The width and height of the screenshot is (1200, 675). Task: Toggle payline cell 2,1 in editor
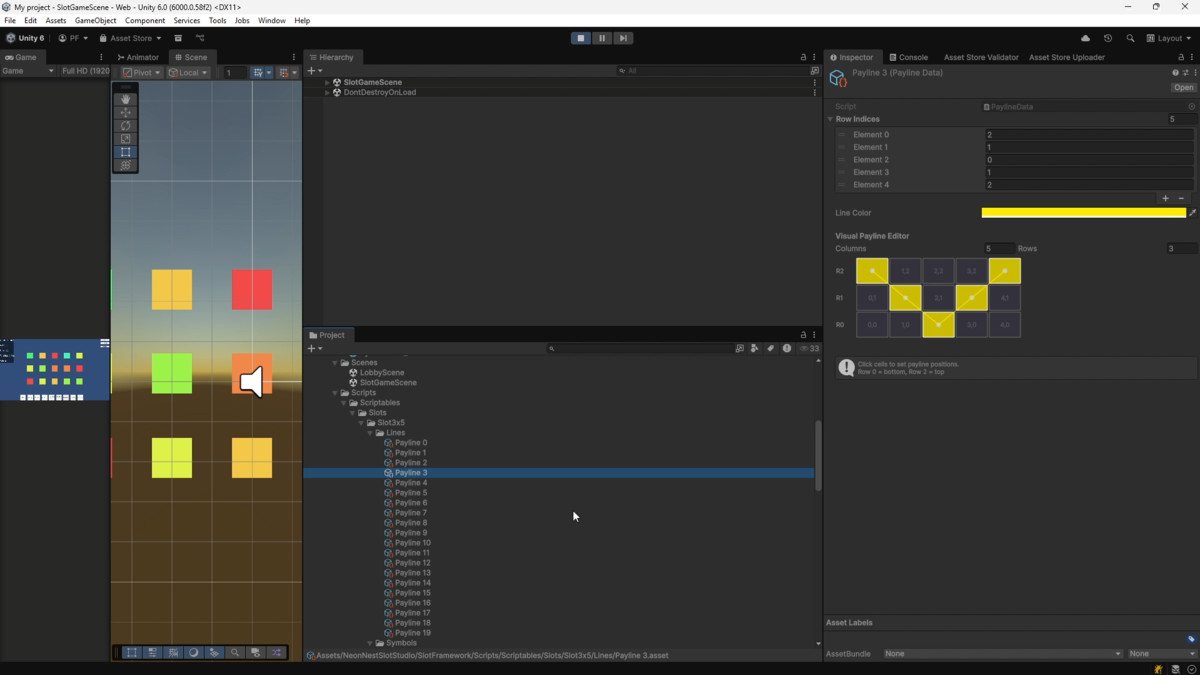938,298
